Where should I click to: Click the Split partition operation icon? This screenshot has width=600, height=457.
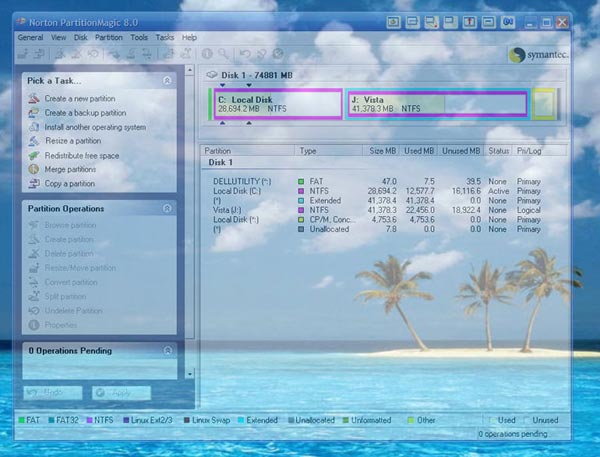click(34, 296)
